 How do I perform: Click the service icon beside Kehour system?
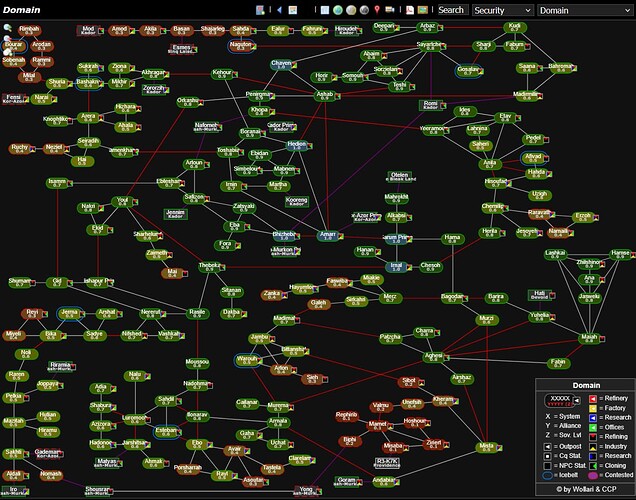pos(235,74)
